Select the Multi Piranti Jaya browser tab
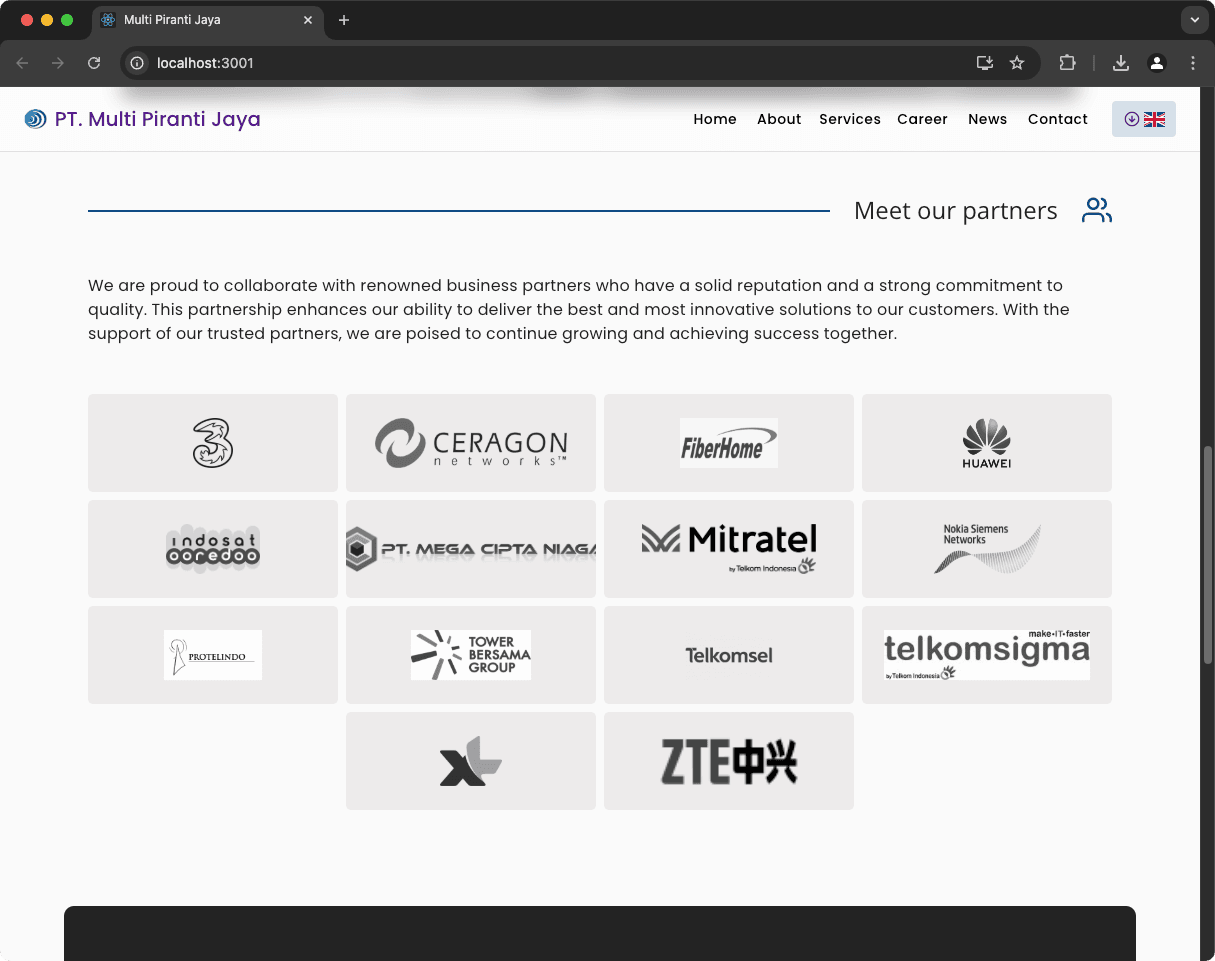The height and width of the screenshot is (961, 1215). point(208,20)
